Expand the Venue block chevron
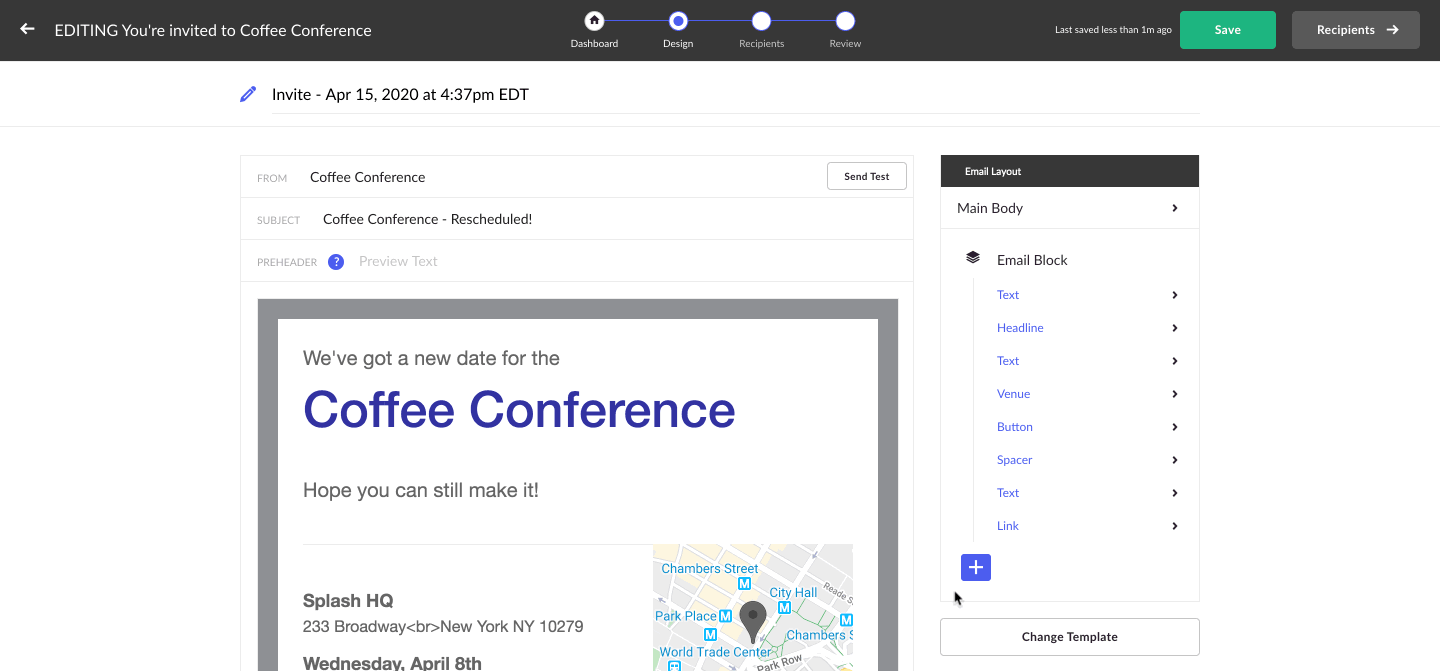The height and width of the screenshot is (671, 1440). 1175,394
